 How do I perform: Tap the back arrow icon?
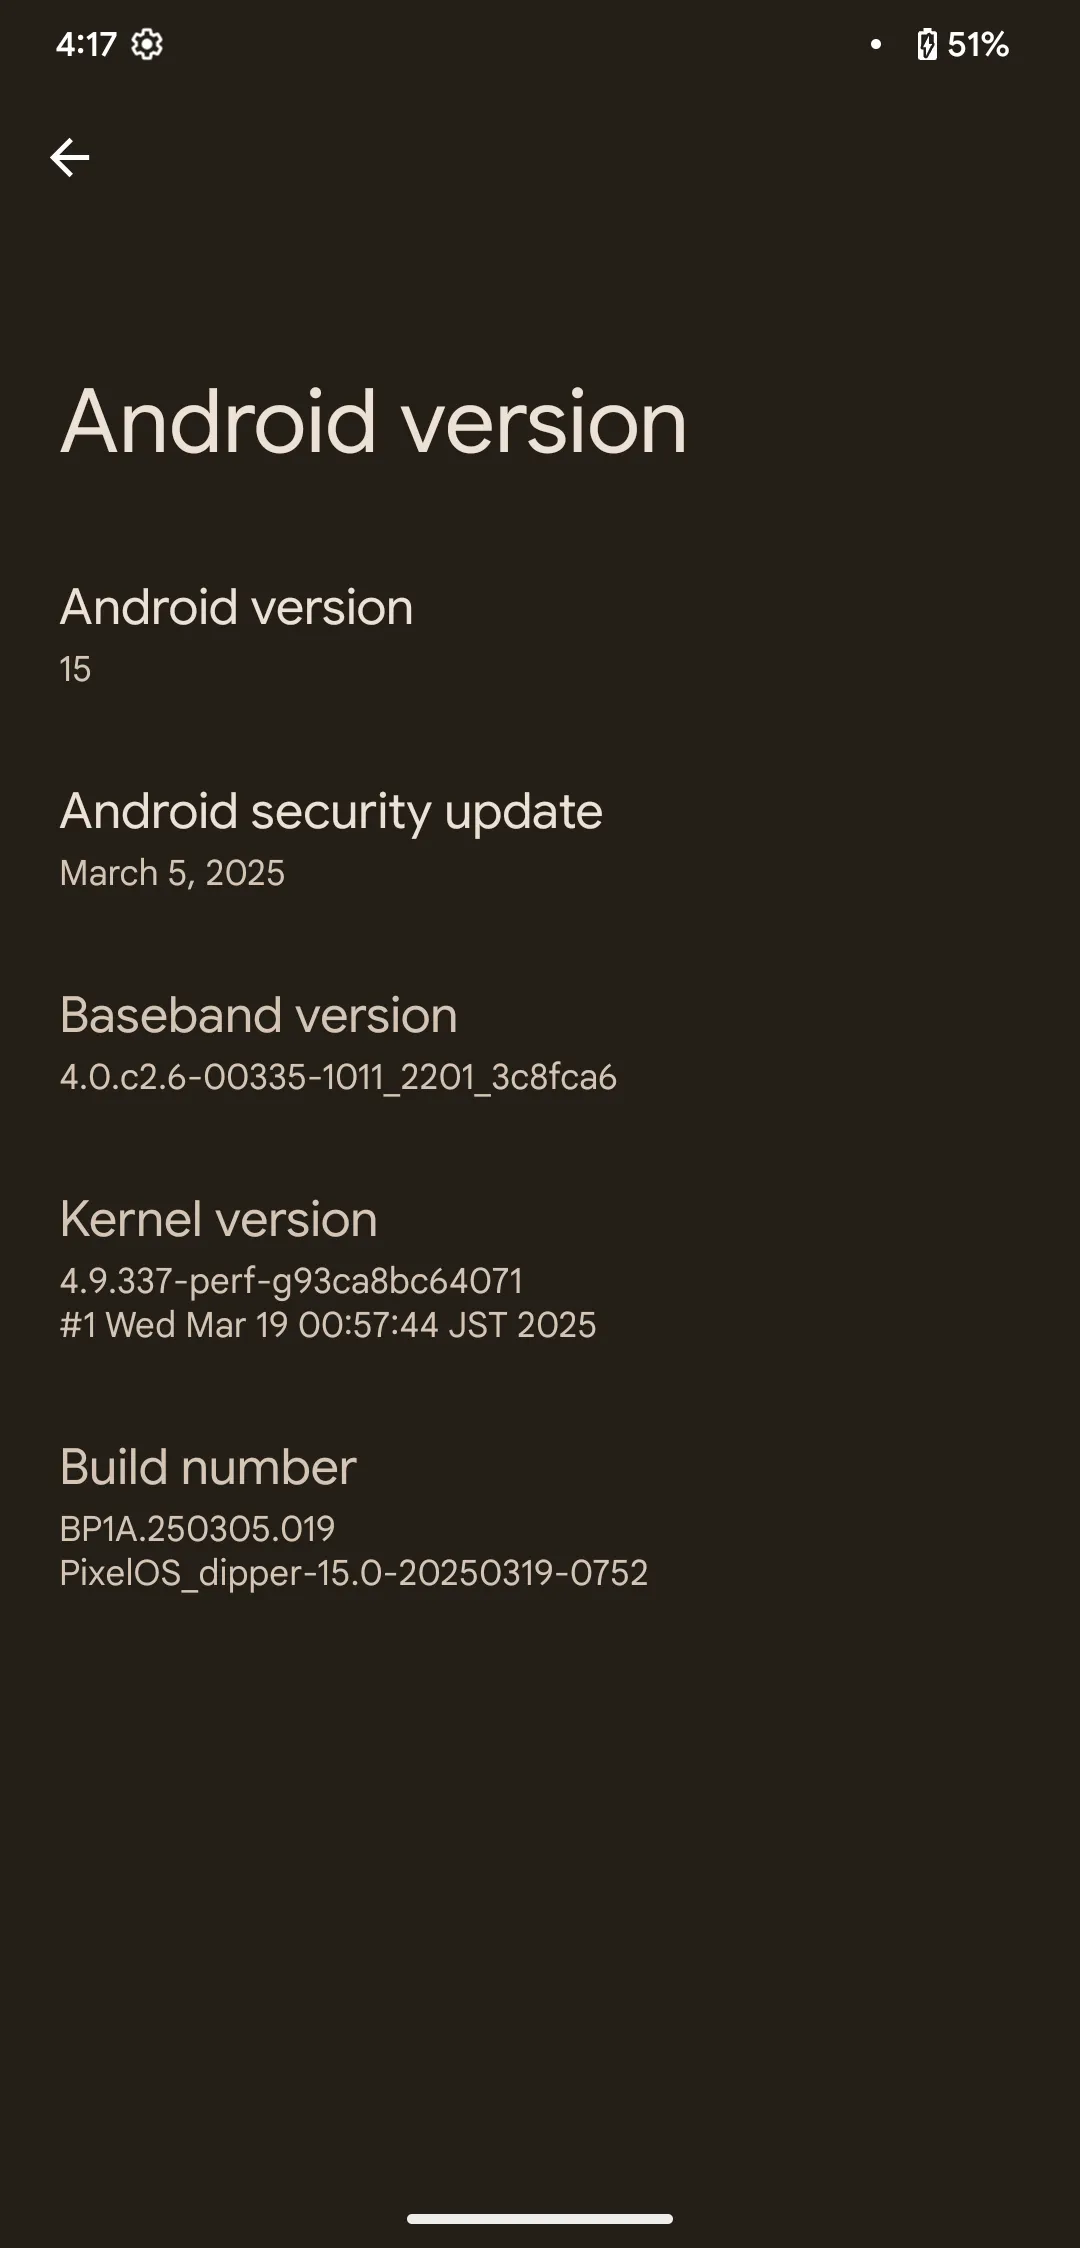click(70, 158)
